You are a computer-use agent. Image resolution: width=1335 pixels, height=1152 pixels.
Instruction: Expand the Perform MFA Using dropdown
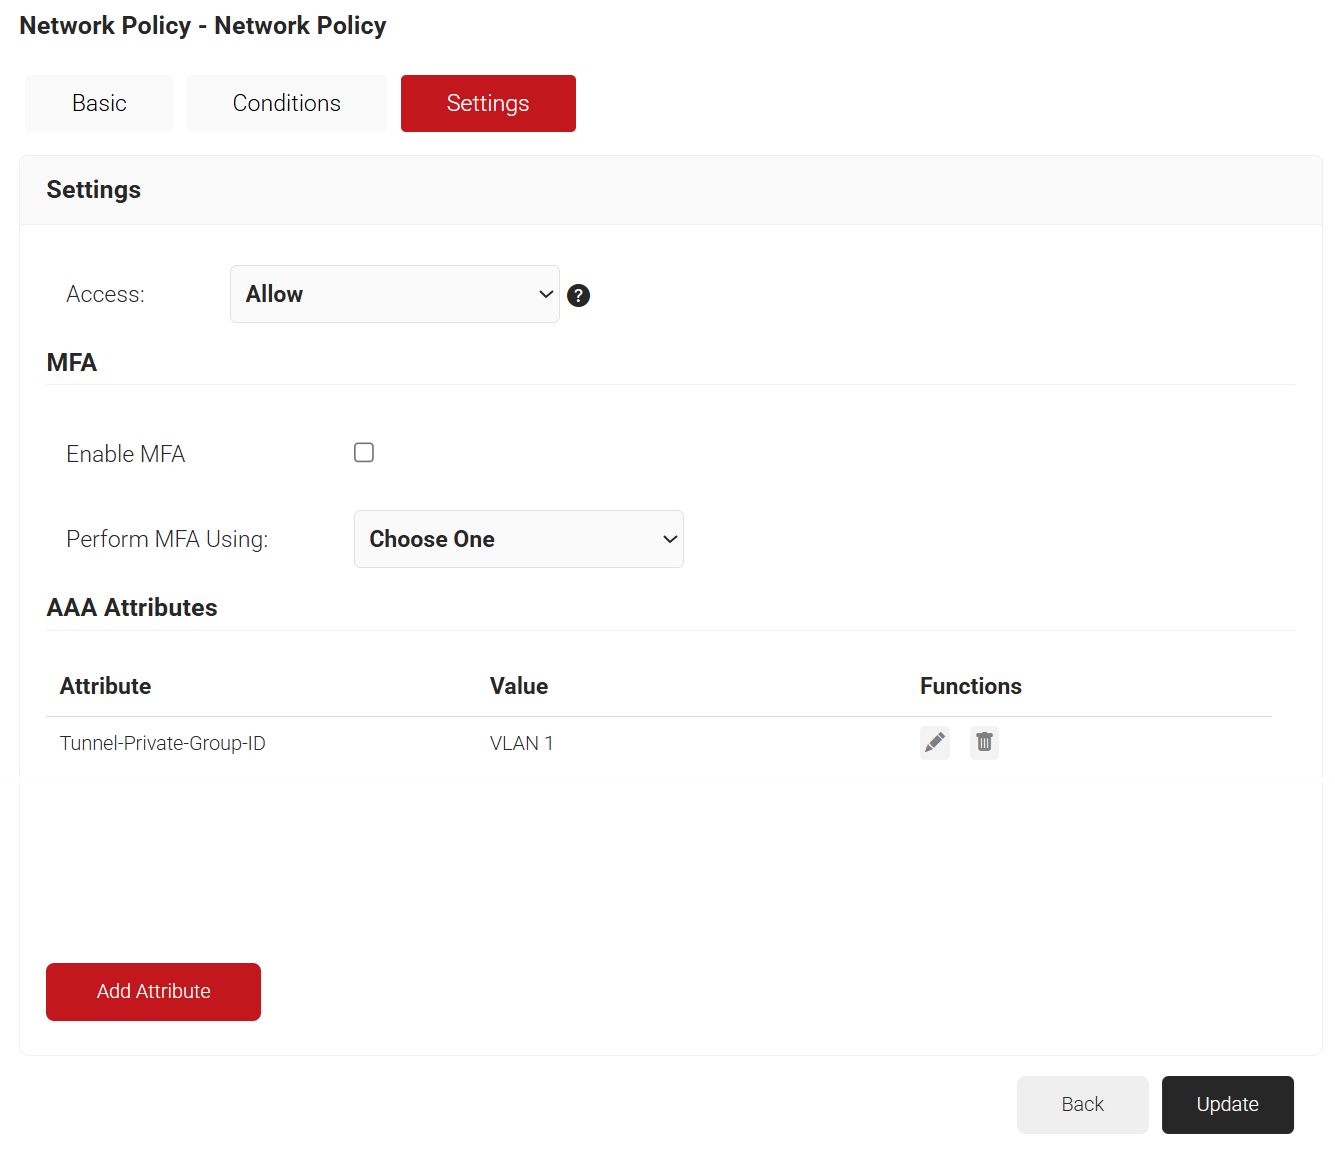518,539
